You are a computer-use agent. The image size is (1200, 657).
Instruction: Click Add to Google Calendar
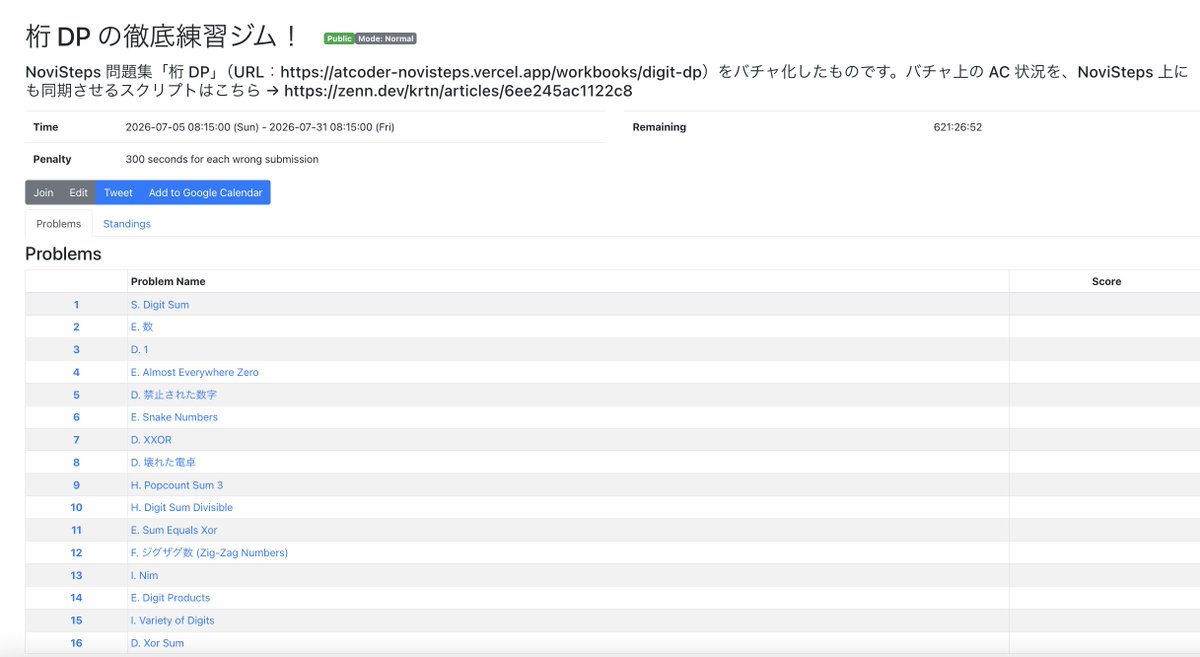pyautogui.click(x=205, y=192)
